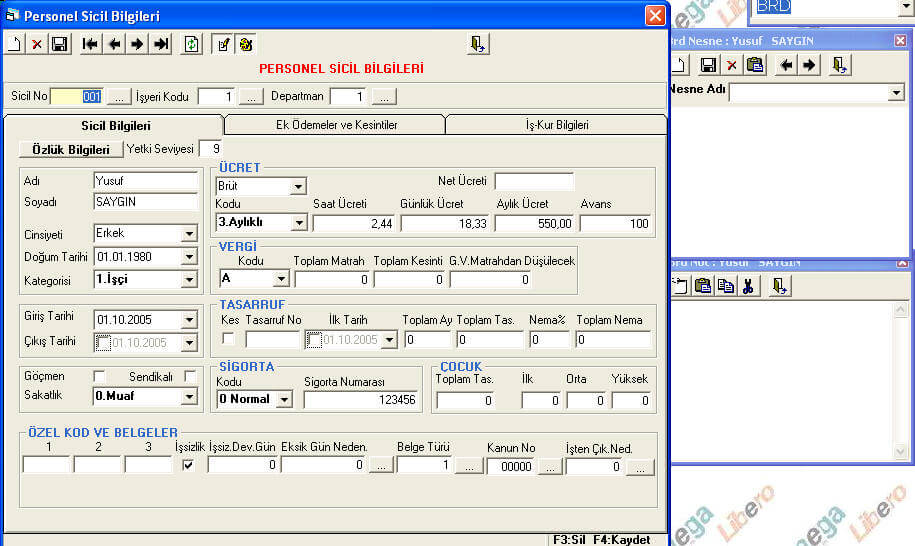This screenshot has width=915, height=546.
Task: Uncheck the İşsizlik checkbox
Action: (188, 466)
